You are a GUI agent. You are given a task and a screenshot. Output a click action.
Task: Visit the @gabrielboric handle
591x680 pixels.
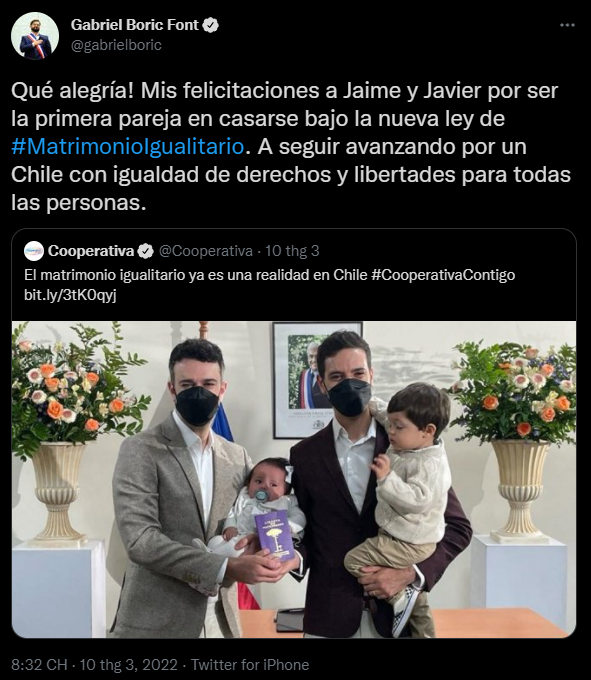tap(116, 45)
